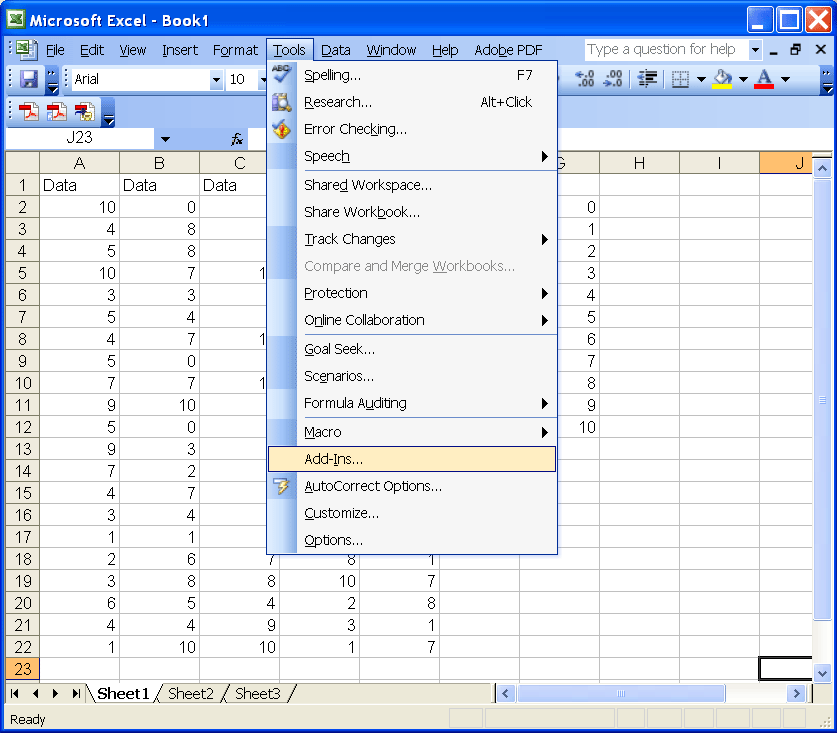Click the Save toolbar icon
This screenshot has width=837, height=733.
[x=29, y=80]
